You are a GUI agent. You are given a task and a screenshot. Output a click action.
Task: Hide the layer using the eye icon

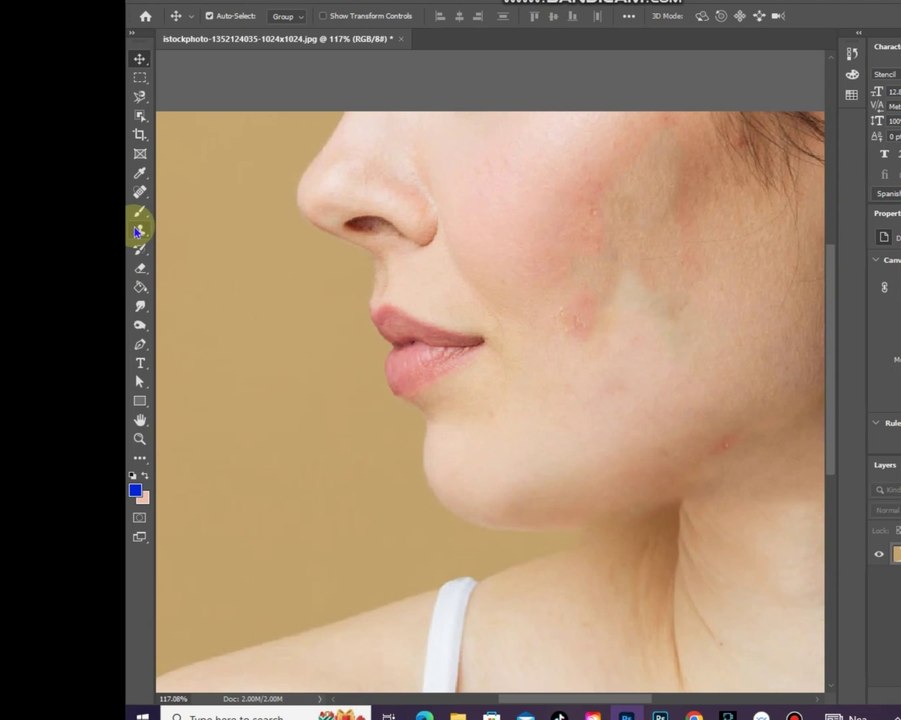pyautogui.click(x=879, y=554)
